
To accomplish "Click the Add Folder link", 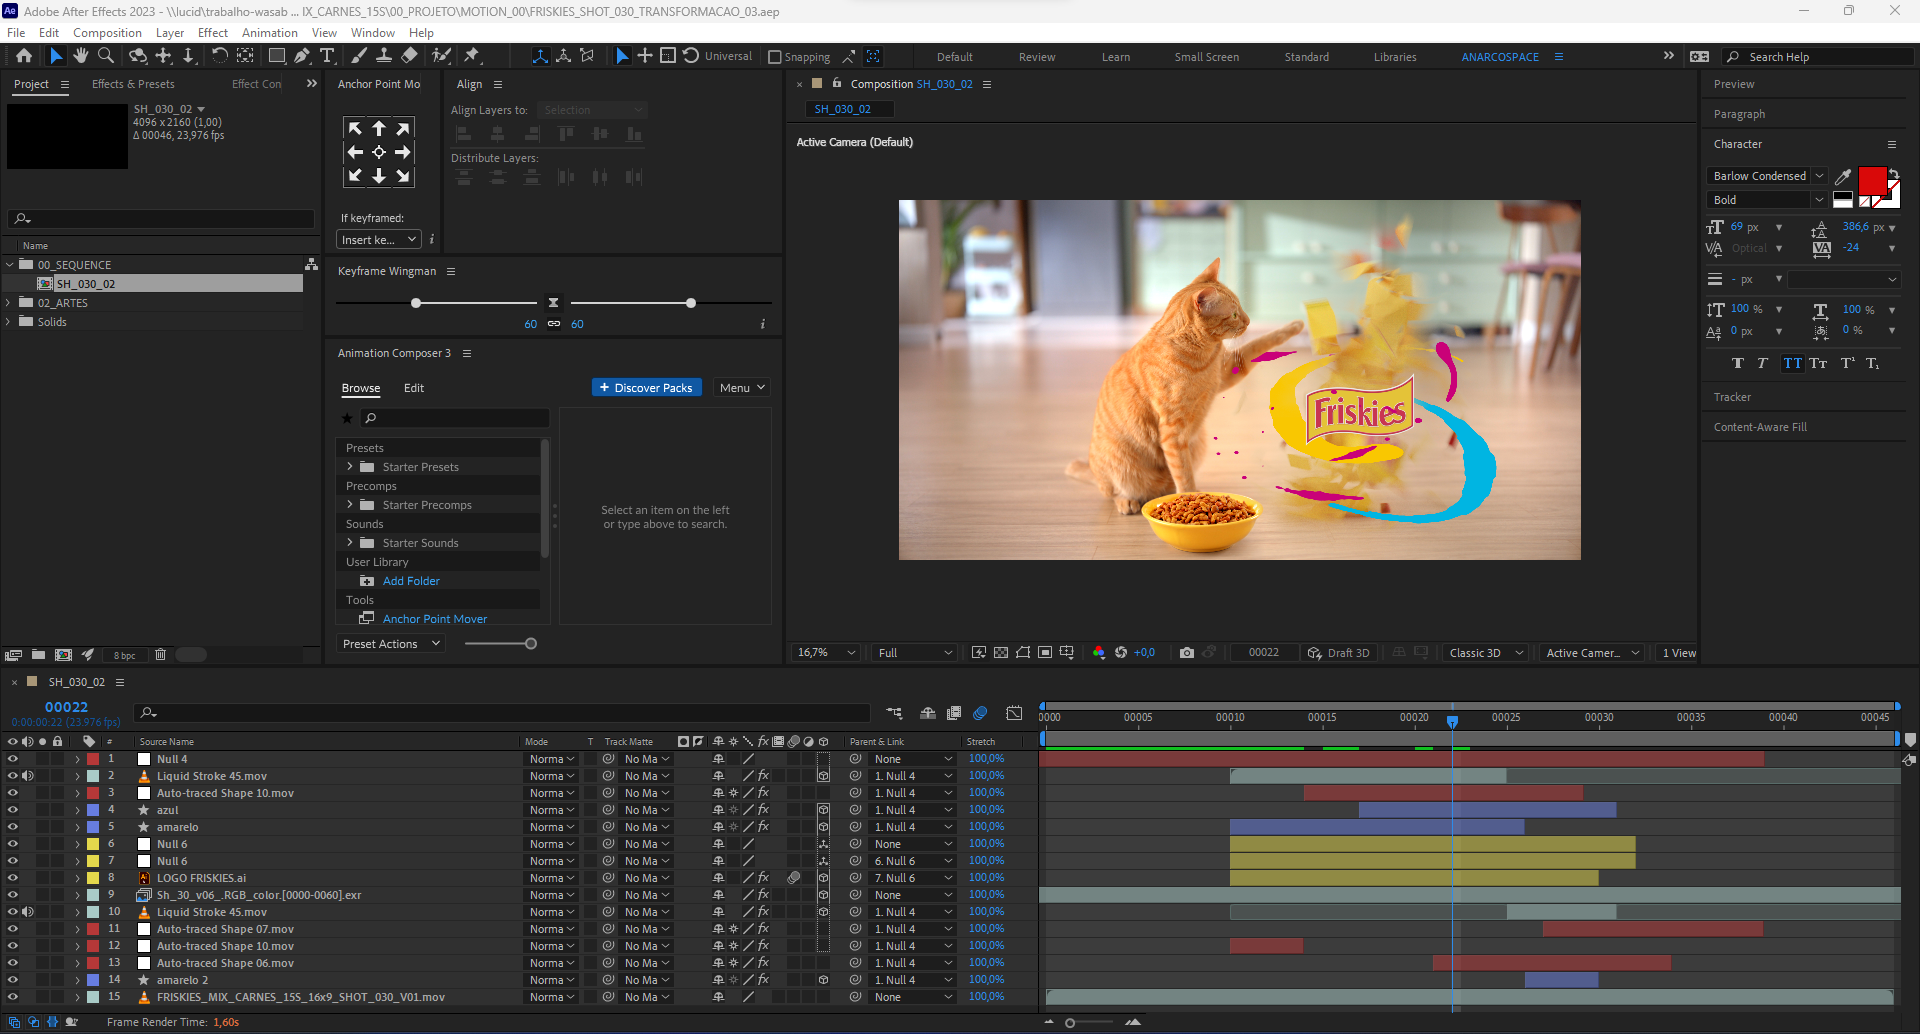I will [411, 581].
